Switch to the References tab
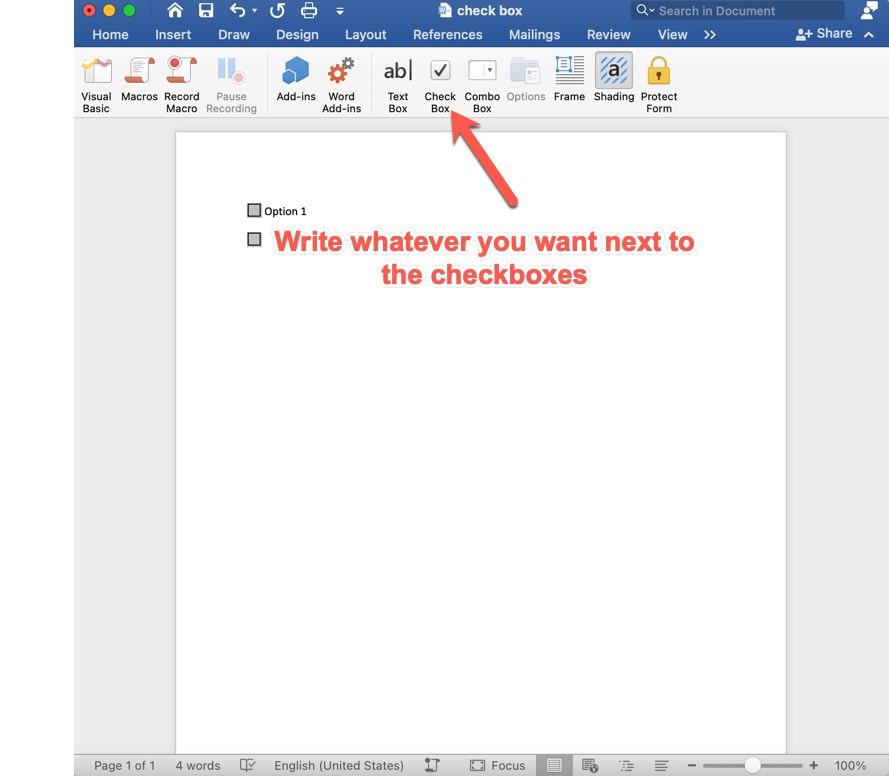The height and width of the screenshot is (776, 889). coord(447,35)
